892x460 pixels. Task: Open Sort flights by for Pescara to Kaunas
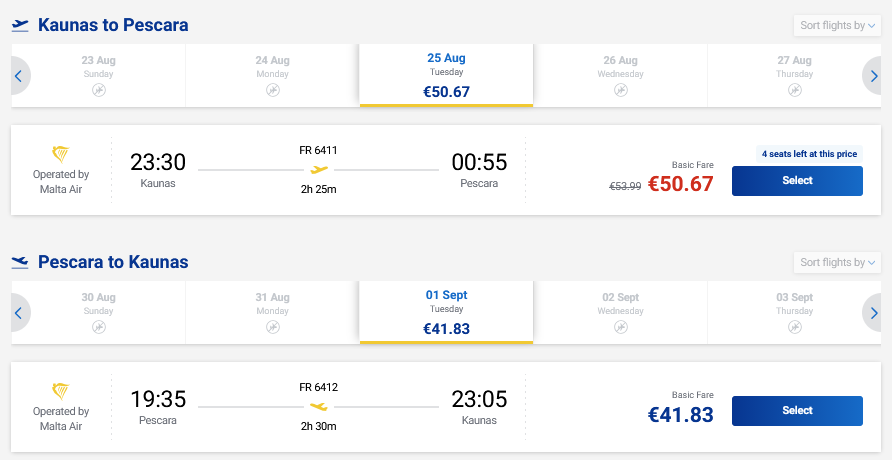click(837, 262)
